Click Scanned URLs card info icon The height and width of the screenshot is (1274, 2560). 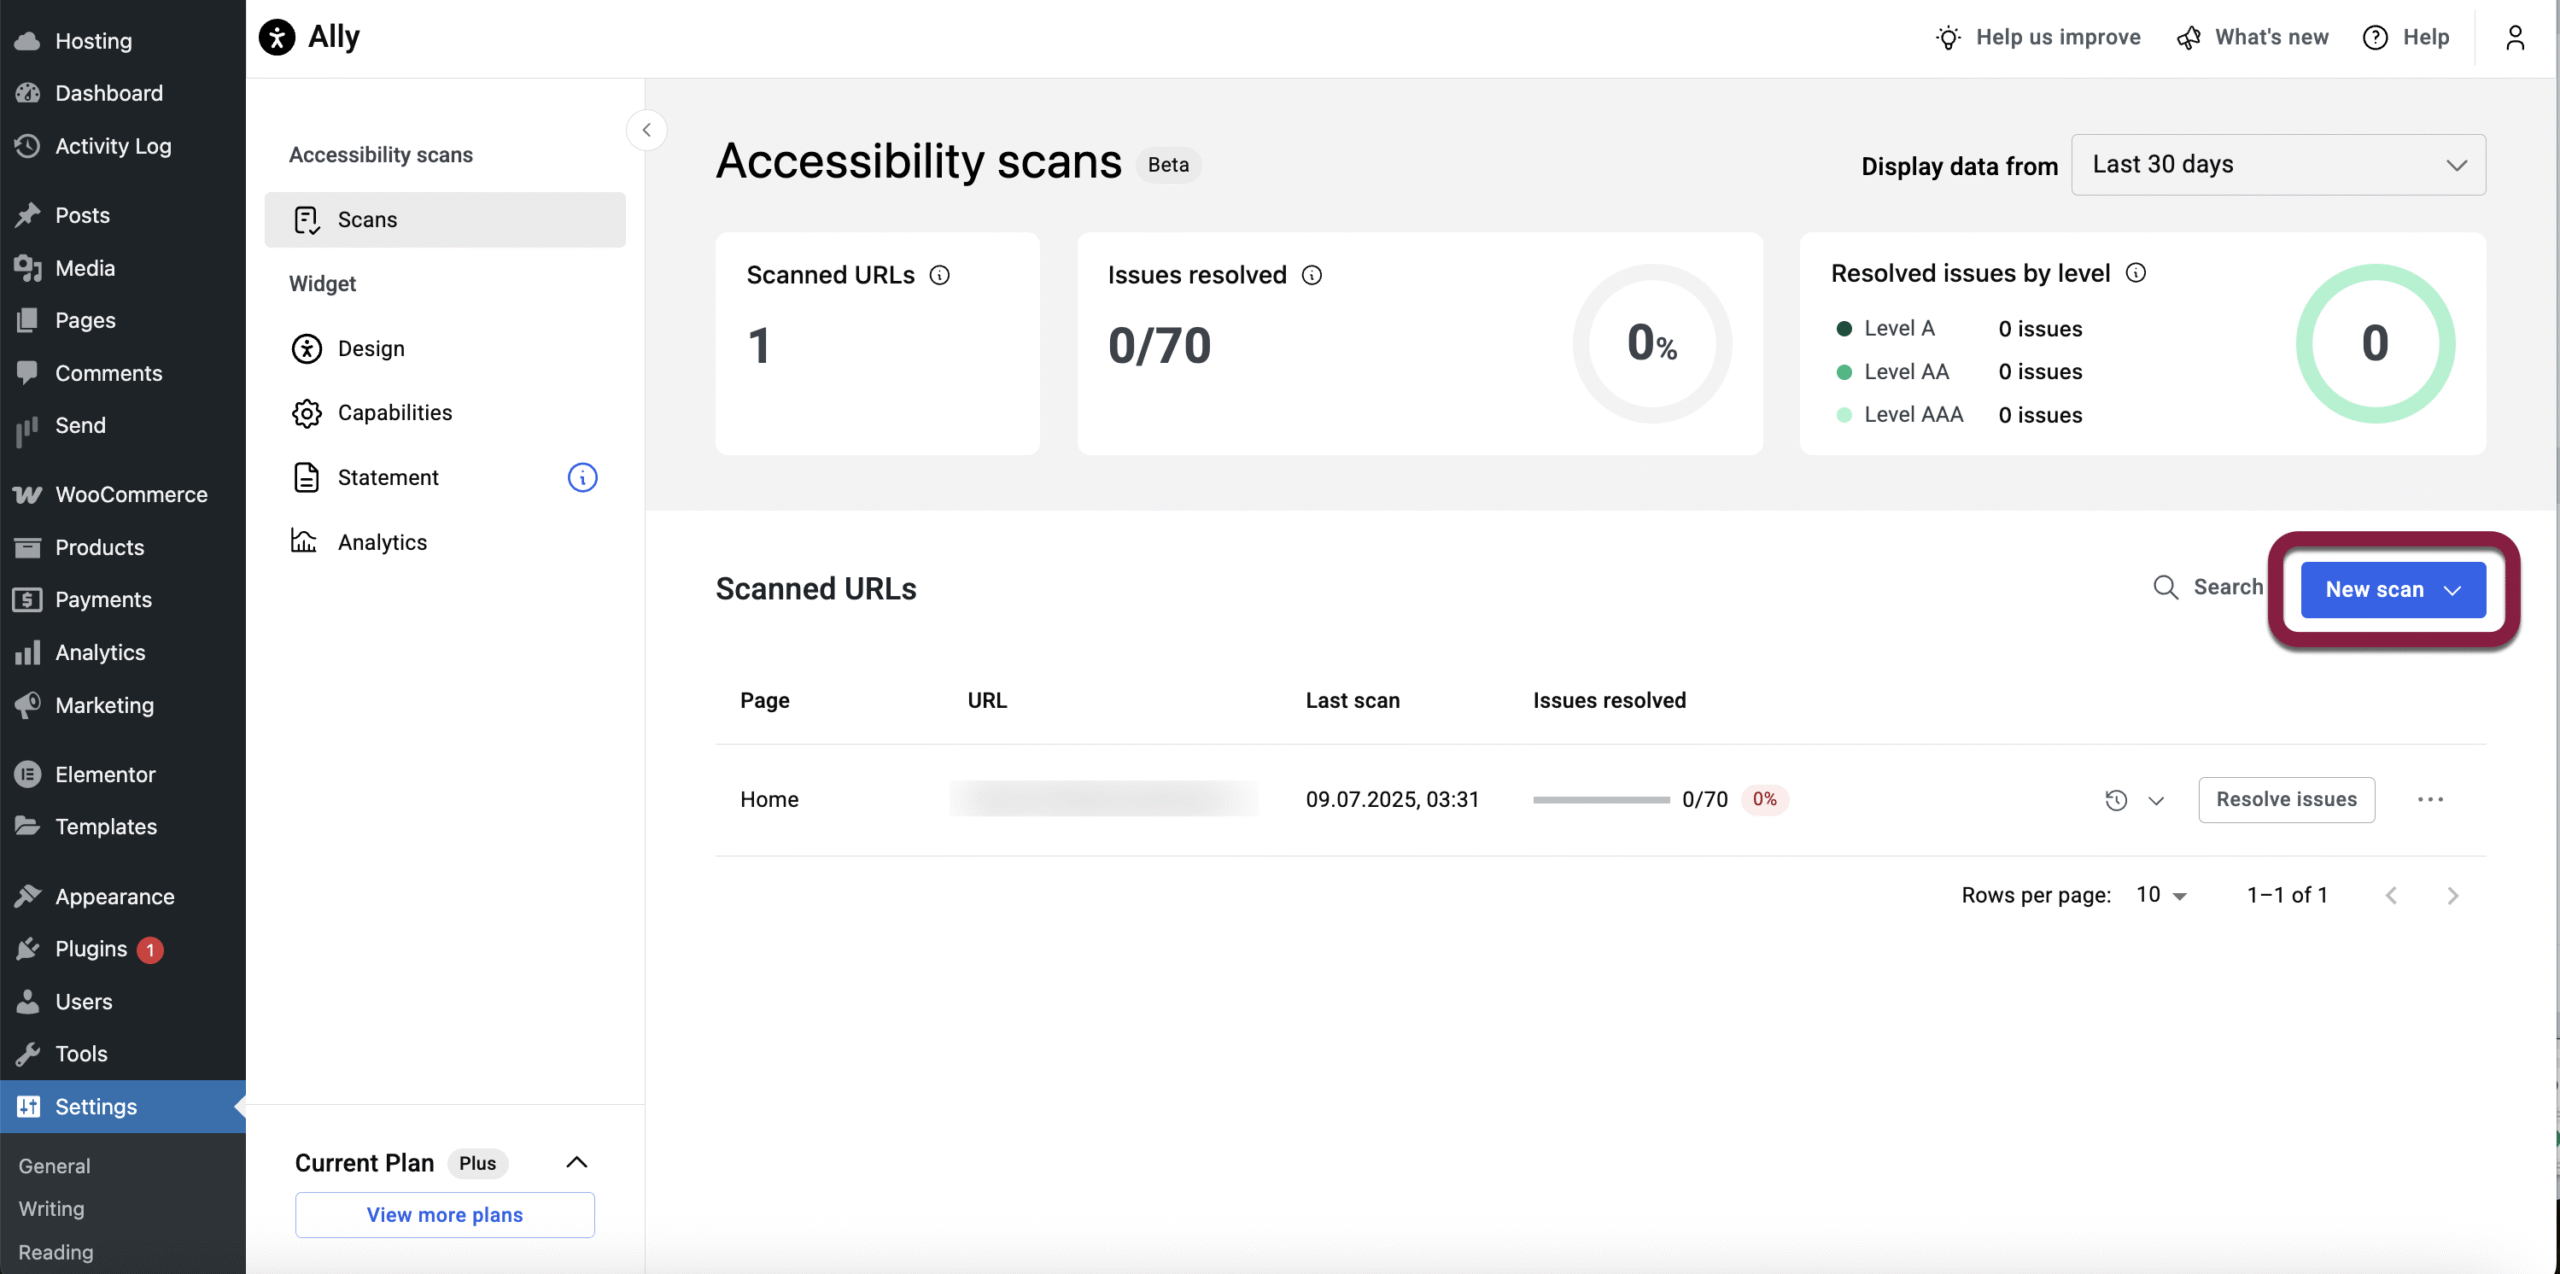pos(939,275)
